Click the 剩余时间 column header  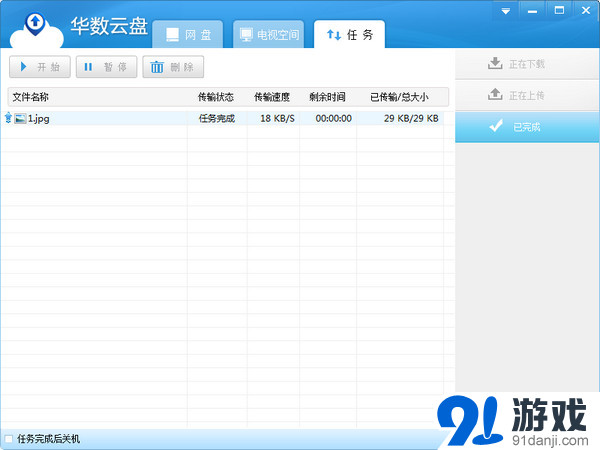click(x=327, y=97)
